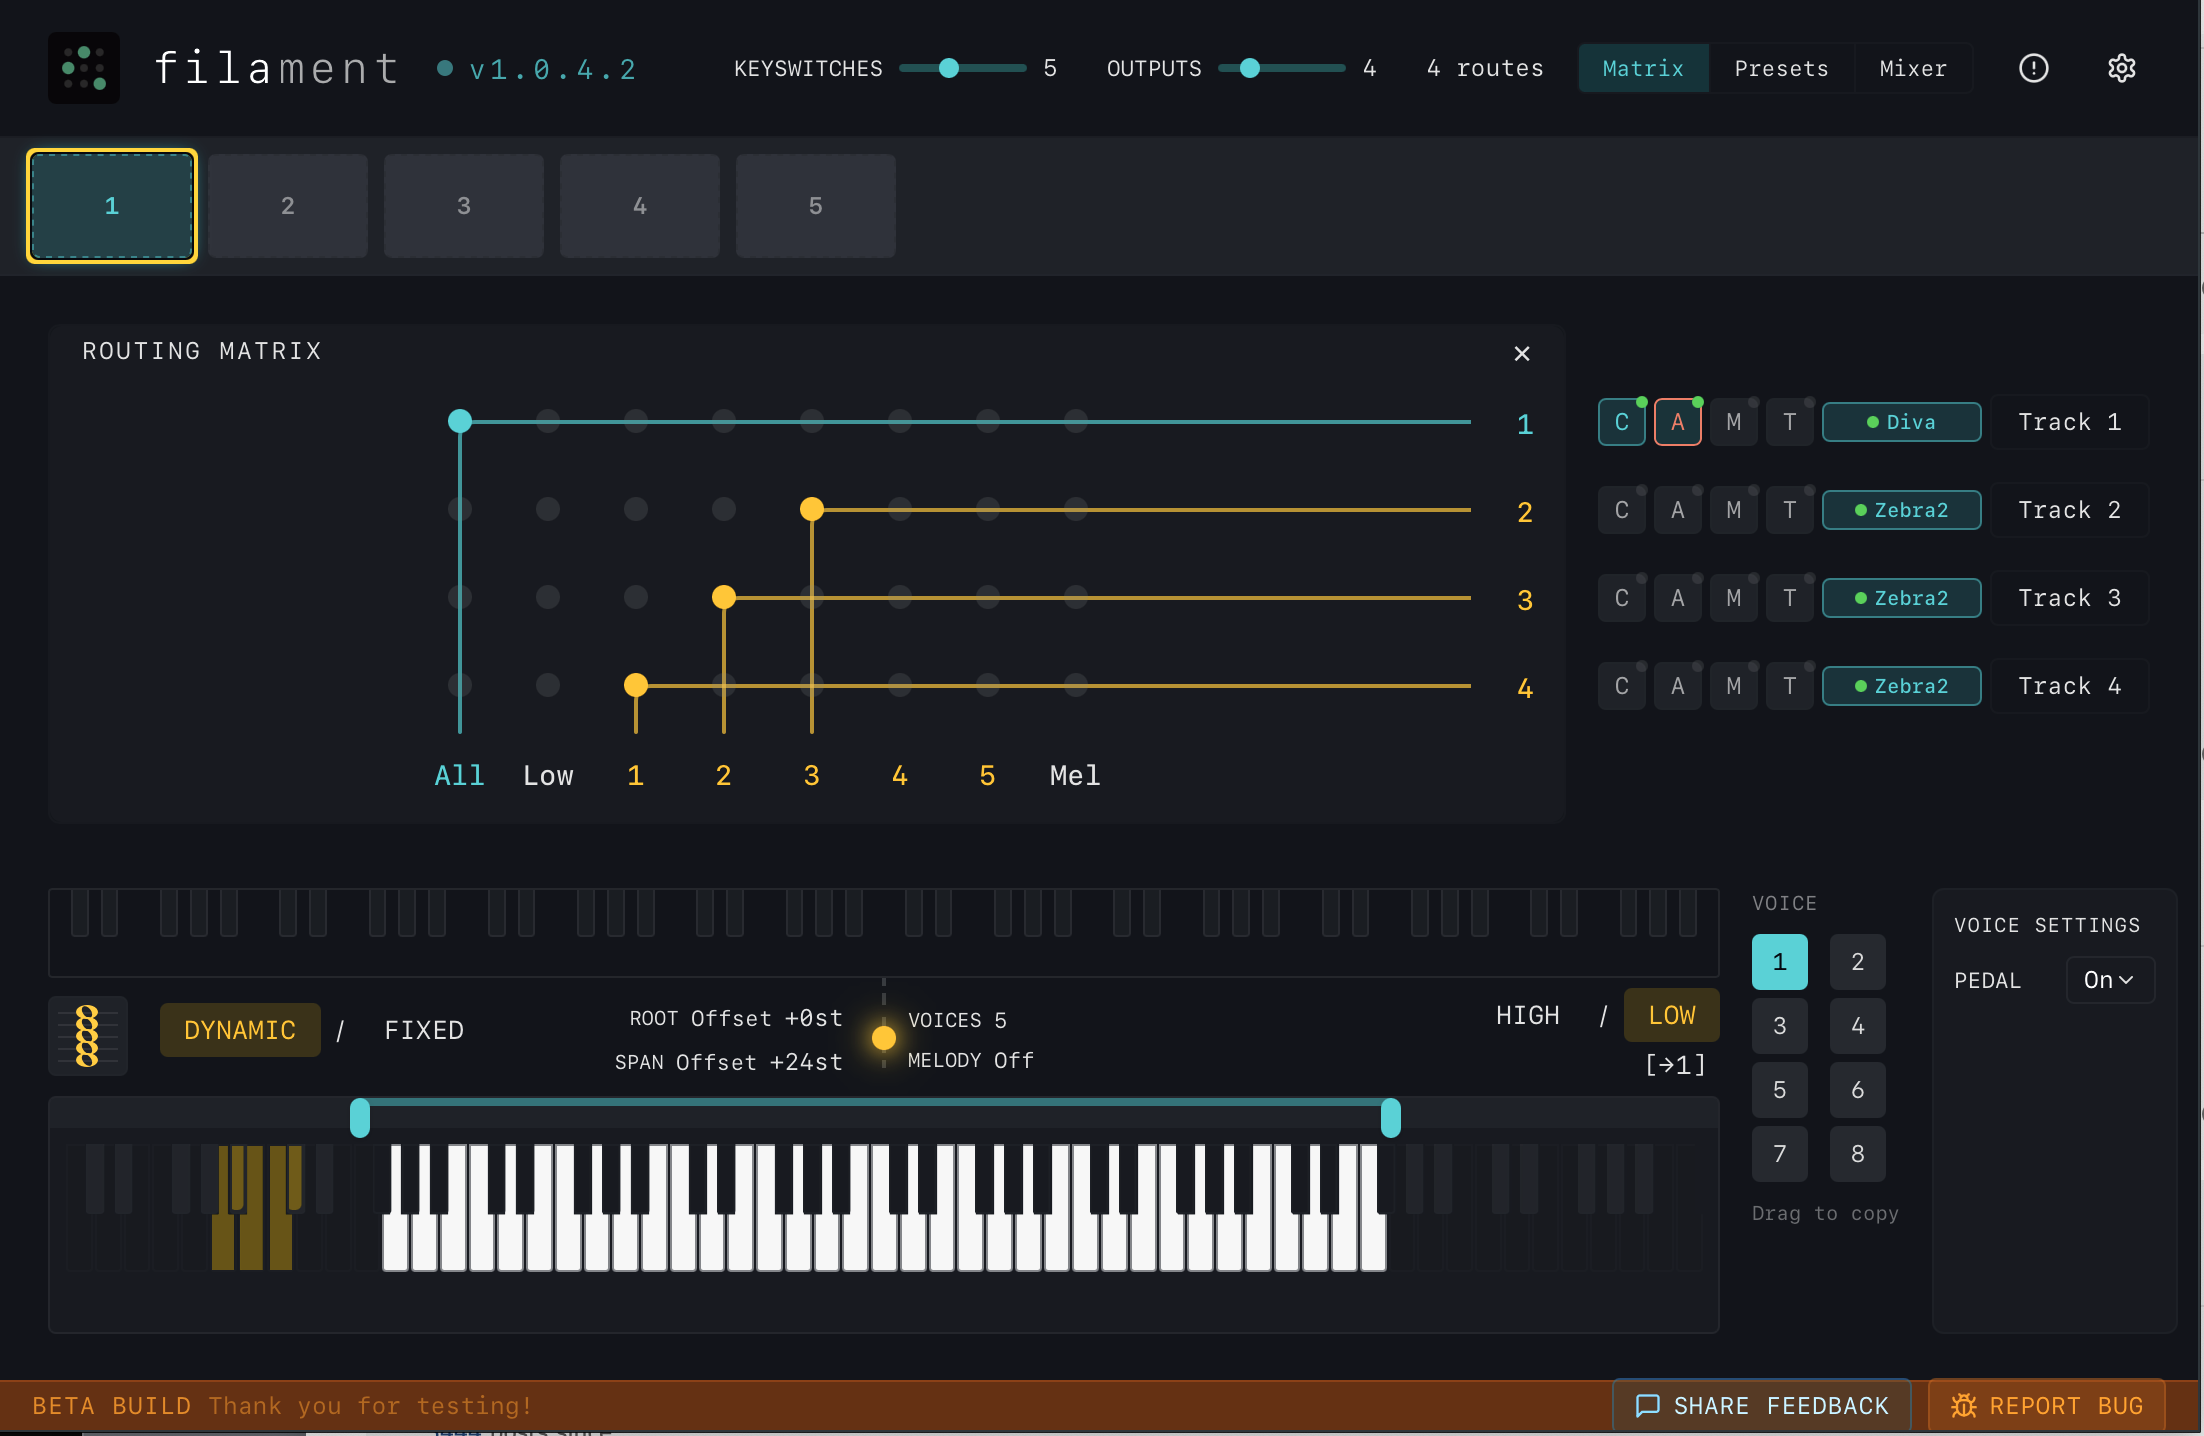
Task: Click the Share Feedback button
Action: coord(1761,1405)
